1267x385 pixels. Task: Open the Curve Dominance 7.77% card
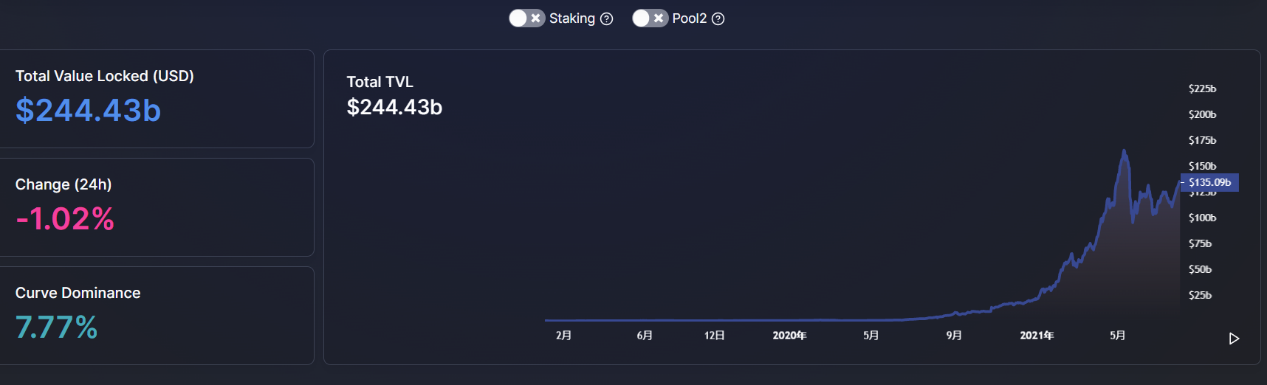(x=156, y=315)
